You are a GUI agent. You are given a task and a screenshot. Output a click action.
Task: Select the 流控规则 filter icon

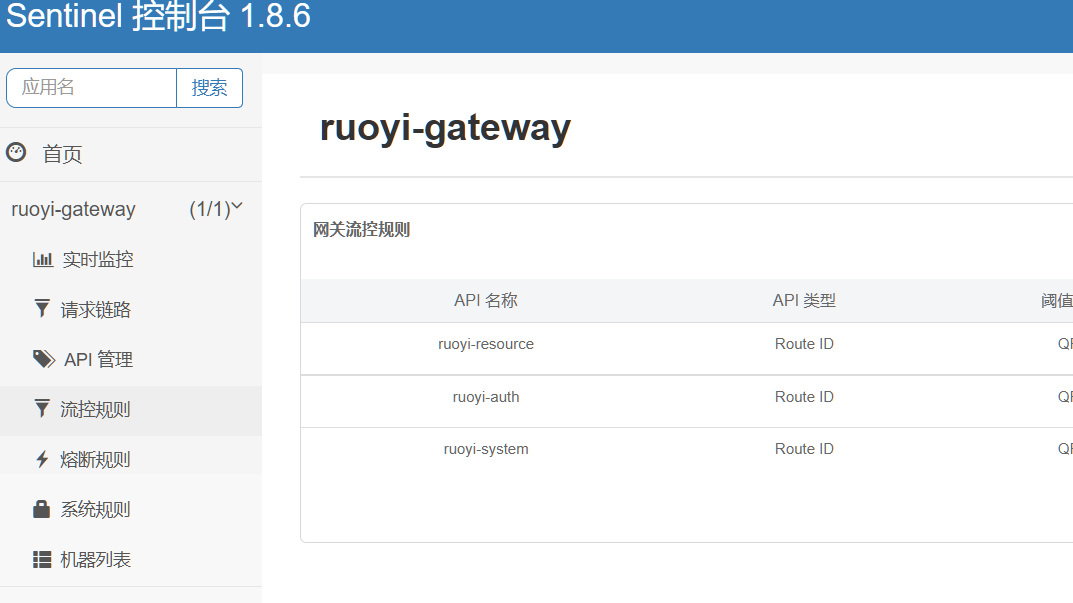pos(44,409)
